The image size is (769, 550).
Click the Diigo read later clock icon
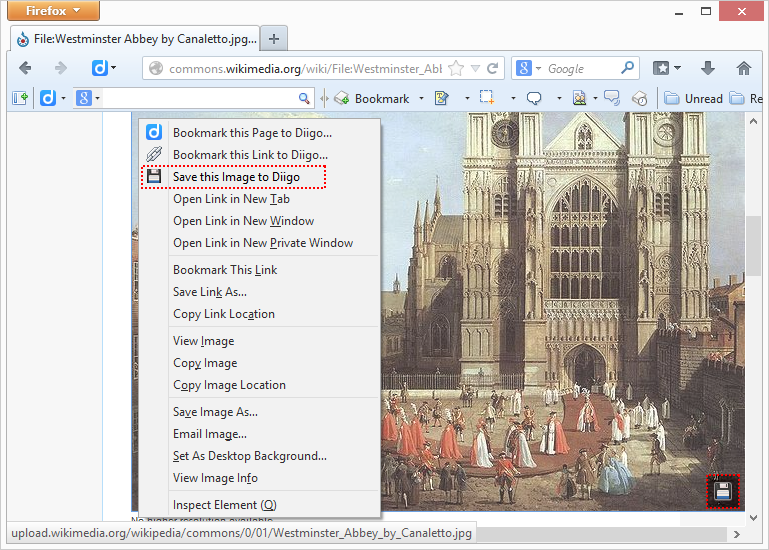[640, 99]
